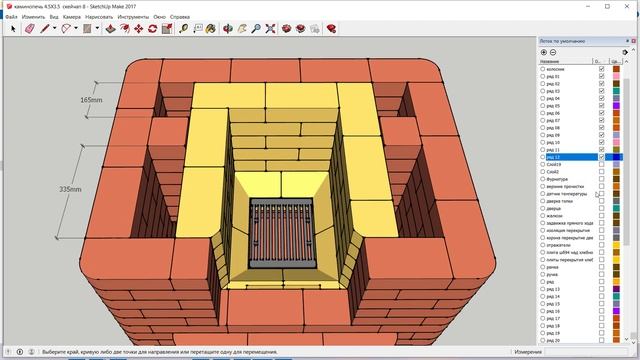This screenshot has width=640, height=360.
Task: Select the Push/Pull tool
Action: [110, 29]
